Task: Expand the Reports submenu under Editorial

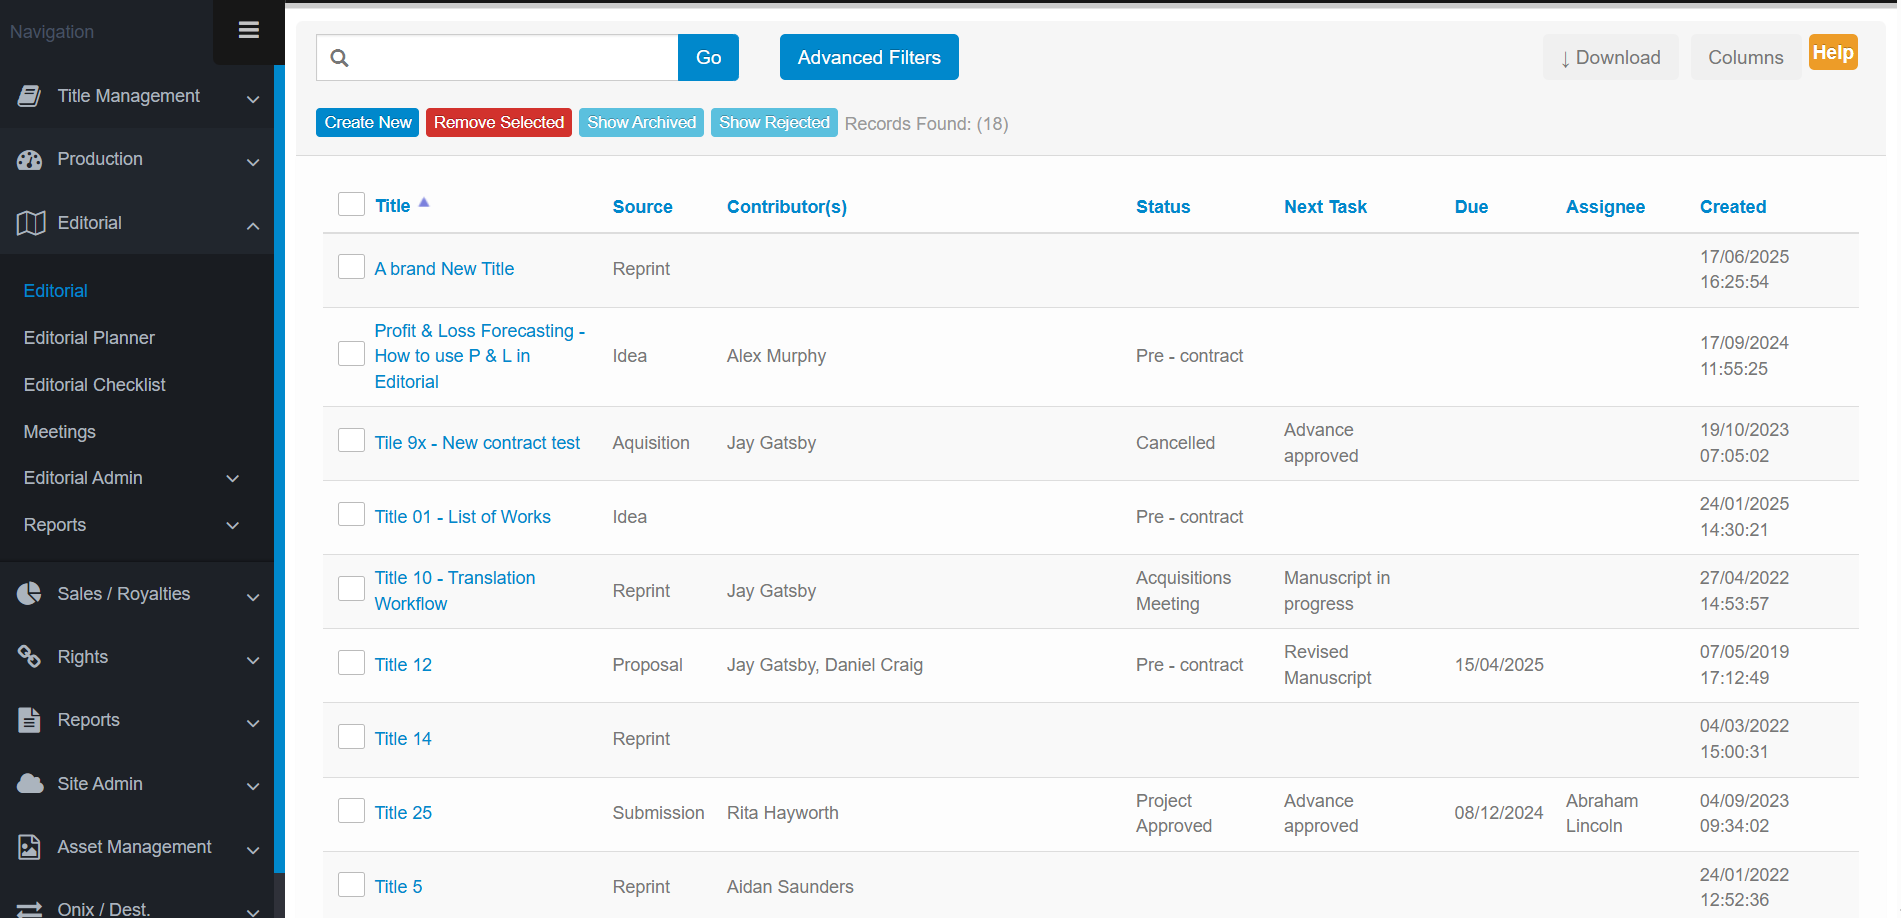Action: [233, 526]
